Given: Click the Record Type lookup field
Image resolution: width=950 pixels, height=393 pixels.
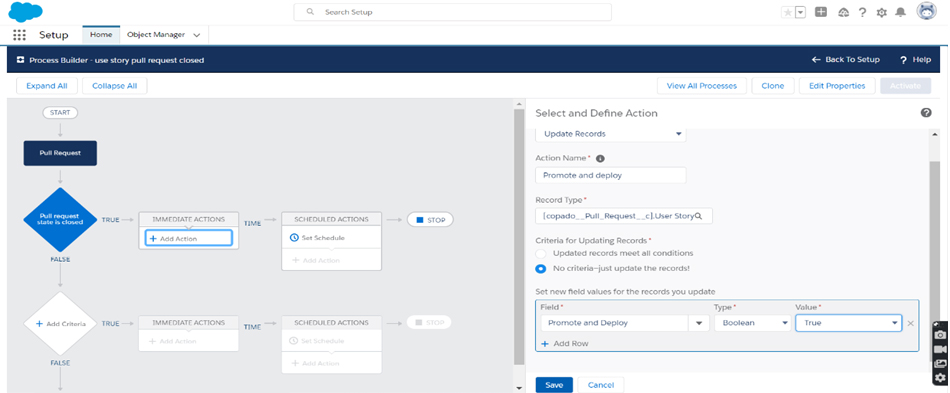Looking at the screenshot, I should pos(624,216).
